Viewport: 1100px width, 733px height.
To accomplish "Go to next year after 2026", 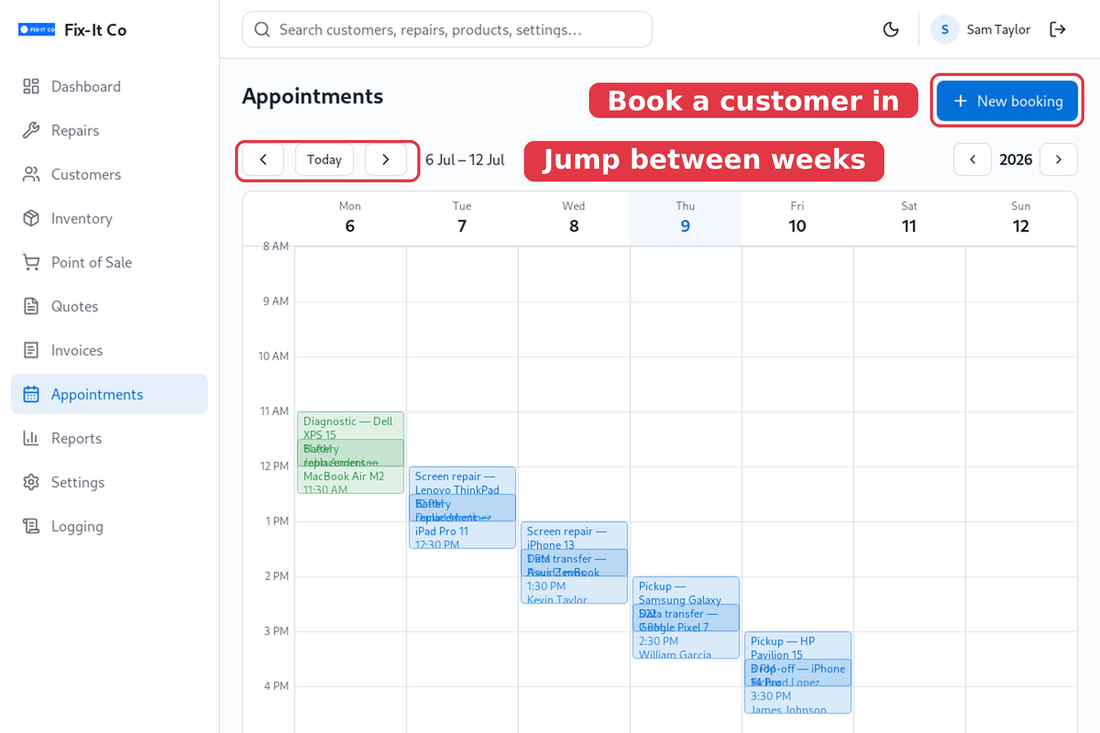I will coord(1059,160).
